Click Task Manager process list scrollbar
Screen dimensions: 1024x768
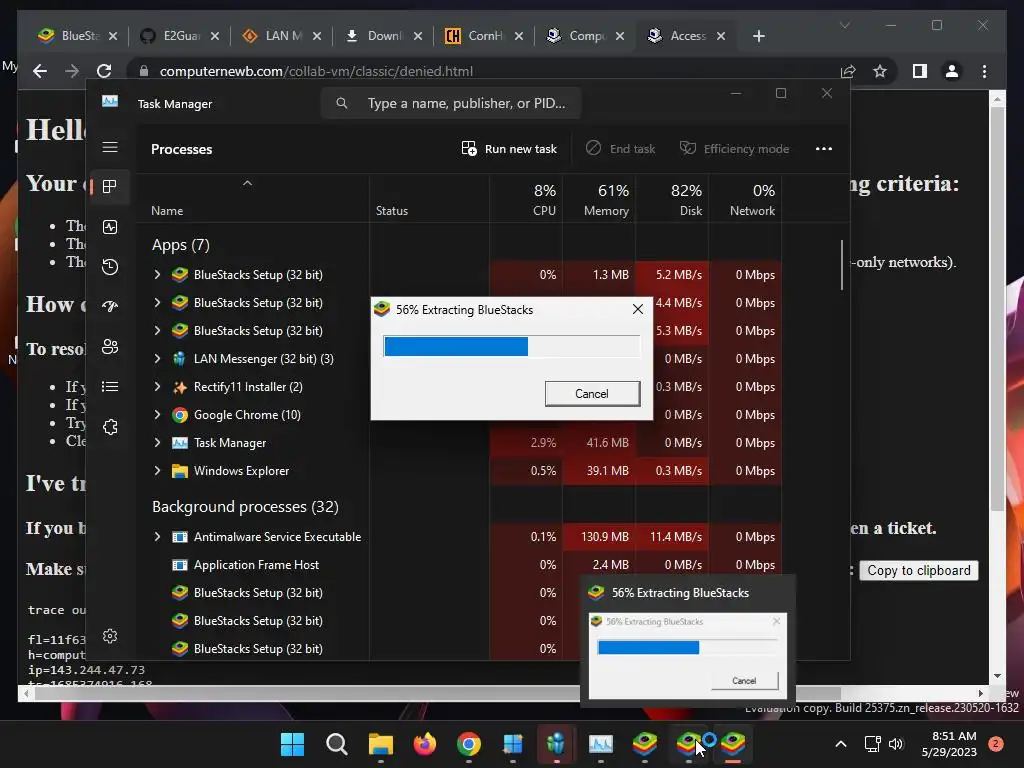coord(842,264)
